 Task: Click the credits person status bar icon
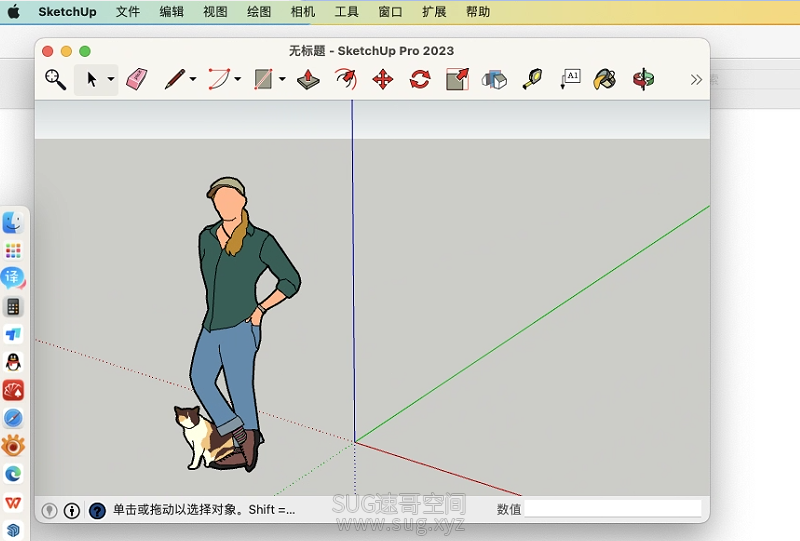(x=72, y=510)
